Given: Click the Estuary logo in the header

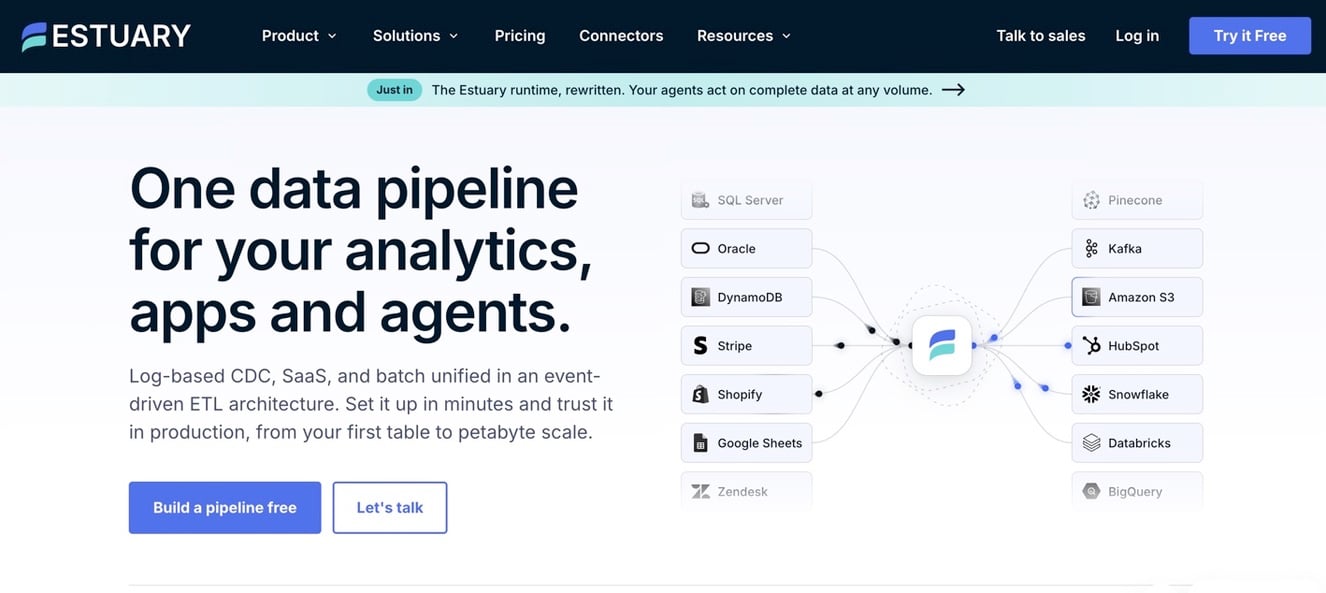Looking at the screenshot, I should [x=106, y=36].
